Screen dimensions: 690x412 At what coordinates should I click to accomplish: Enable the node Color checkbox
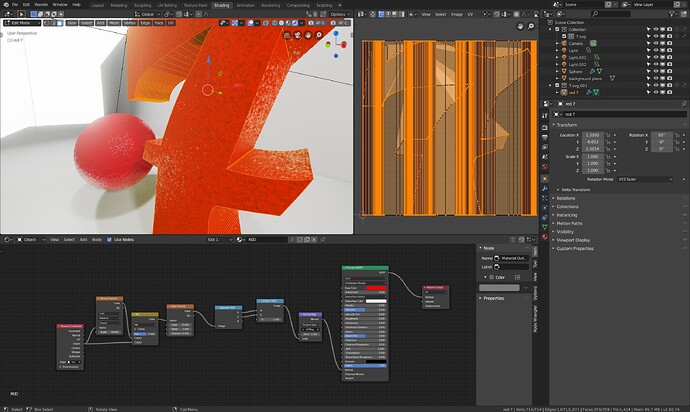[492, 277]
